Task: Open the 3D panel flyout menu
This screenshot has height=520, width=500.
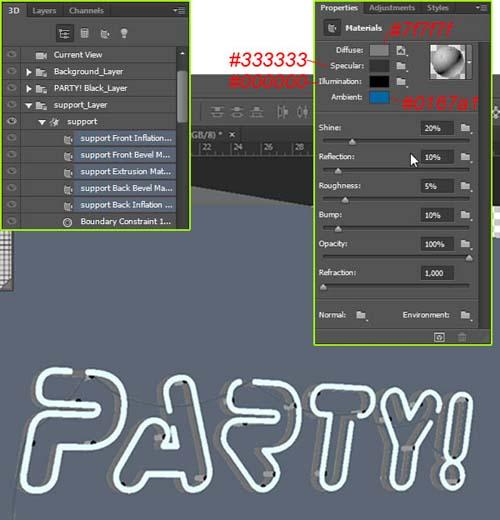Action: tap(179, 11)
